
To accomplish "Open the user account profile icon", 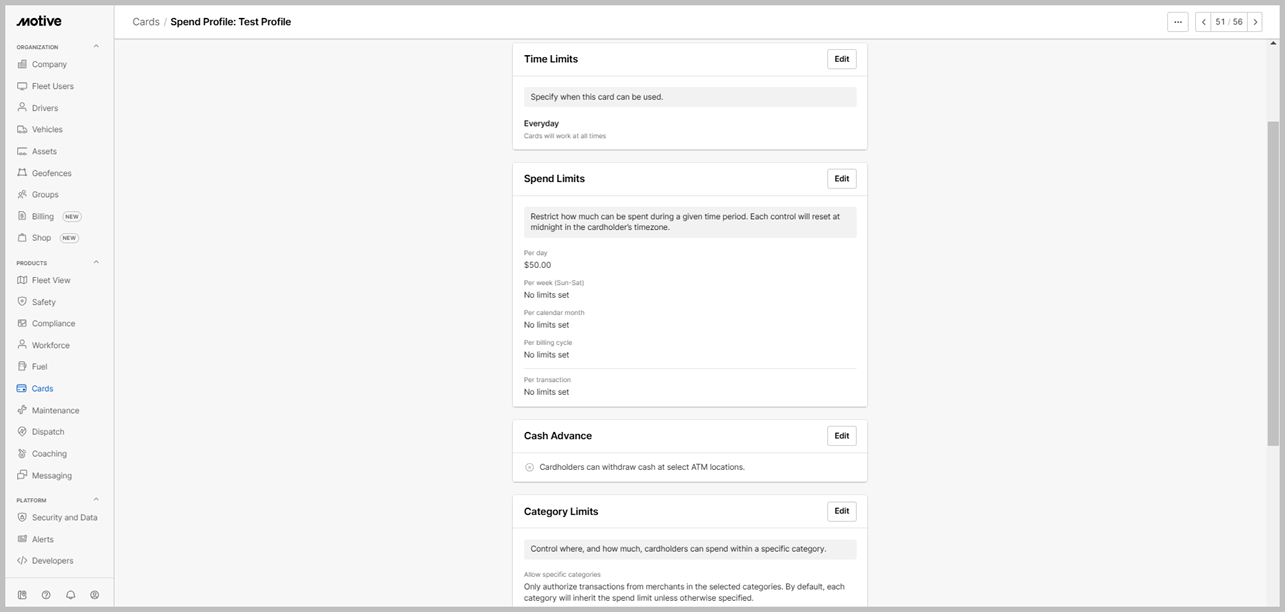I will (x=95, y=595).
